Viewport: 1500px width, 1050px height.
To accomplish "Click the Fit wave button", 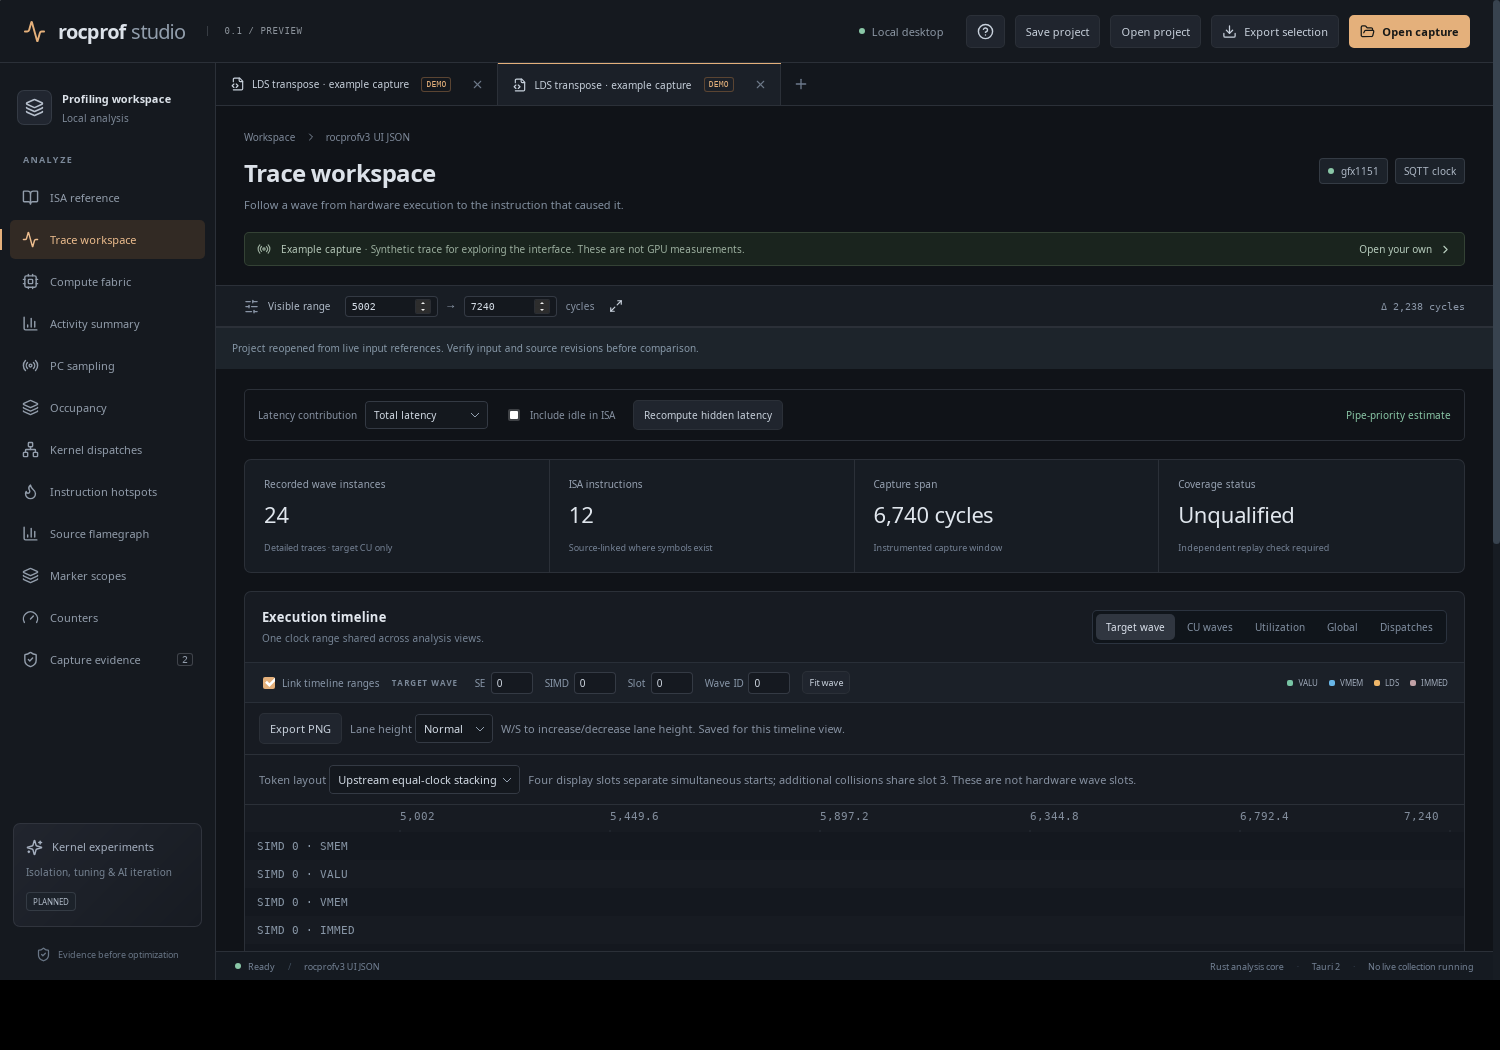I will [826, 683].
